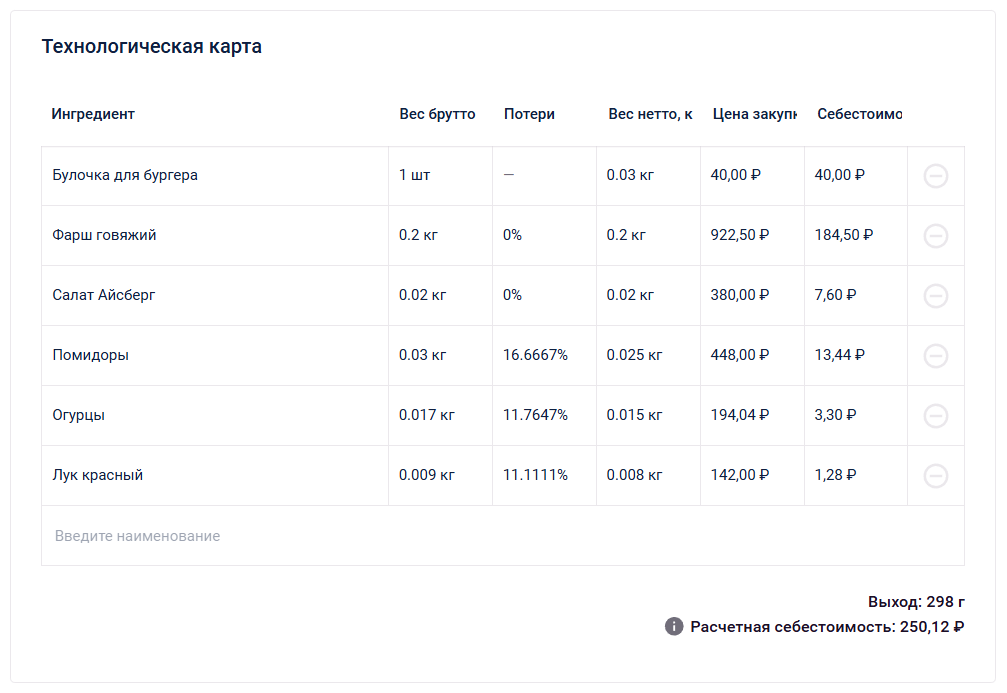Image resolution: width=1007 pixels, height=693 pixels.
Task: Click the Цена закупки column header
Action: [754, 114]
